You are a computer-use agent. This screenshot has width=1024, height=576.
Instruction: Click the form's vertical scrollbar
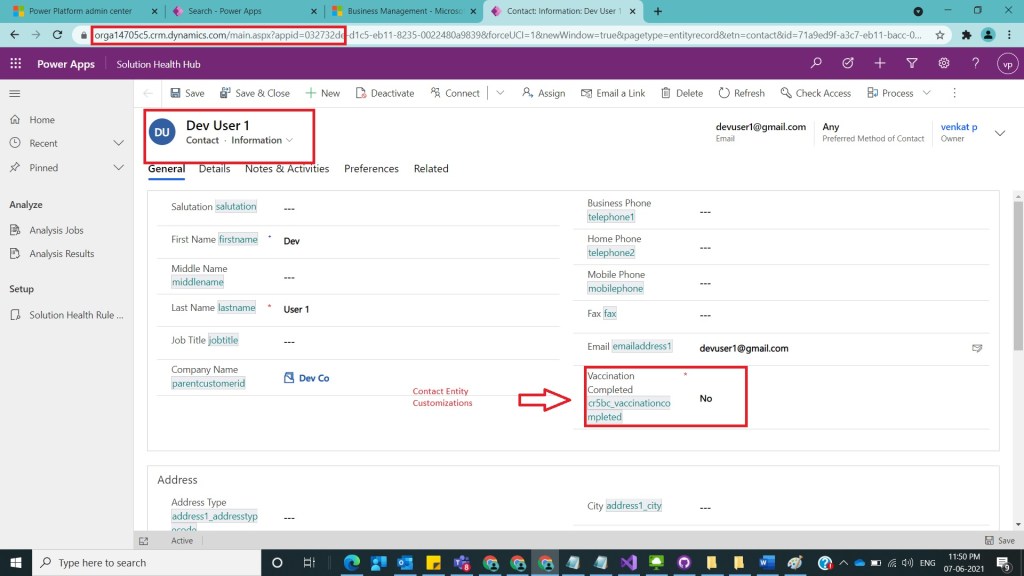(x=1018, y=280)
